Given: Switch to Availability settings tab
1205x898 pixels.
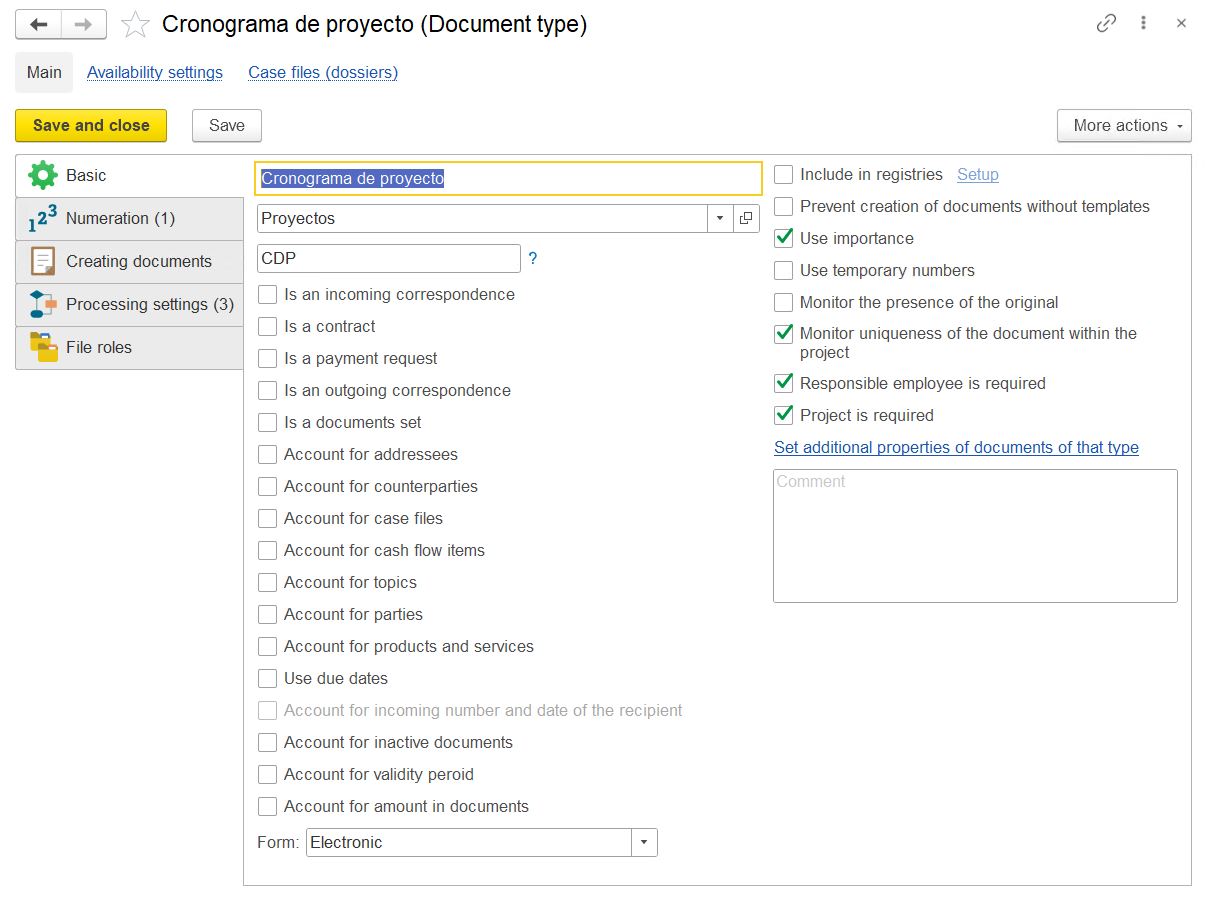Looking at the screenshot, I should (154, 72).
